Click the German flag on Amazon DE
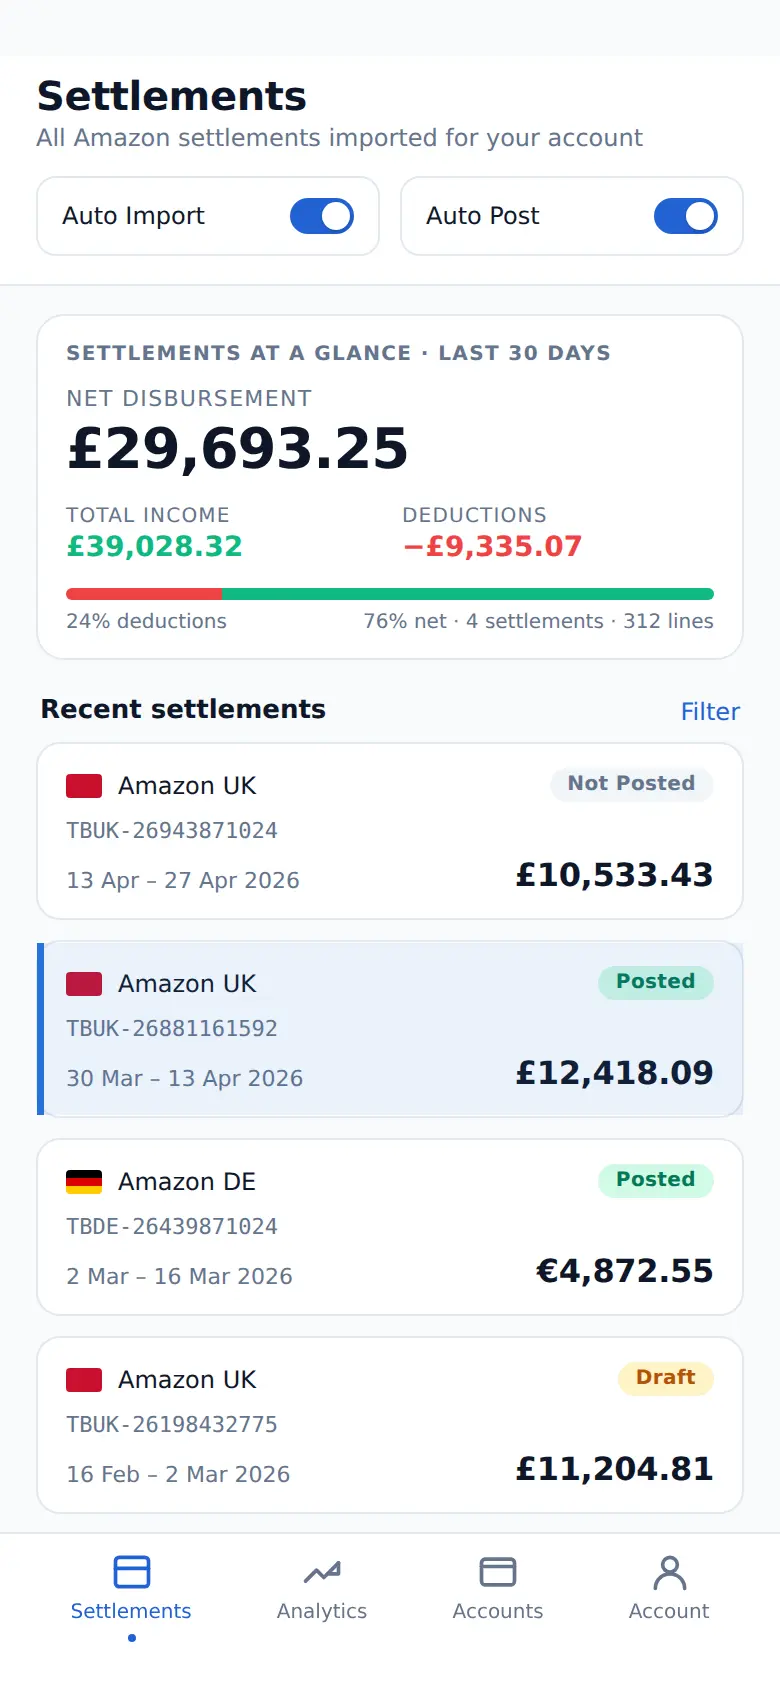The height and width of the screenshot is (1688, 780). 84,1182
